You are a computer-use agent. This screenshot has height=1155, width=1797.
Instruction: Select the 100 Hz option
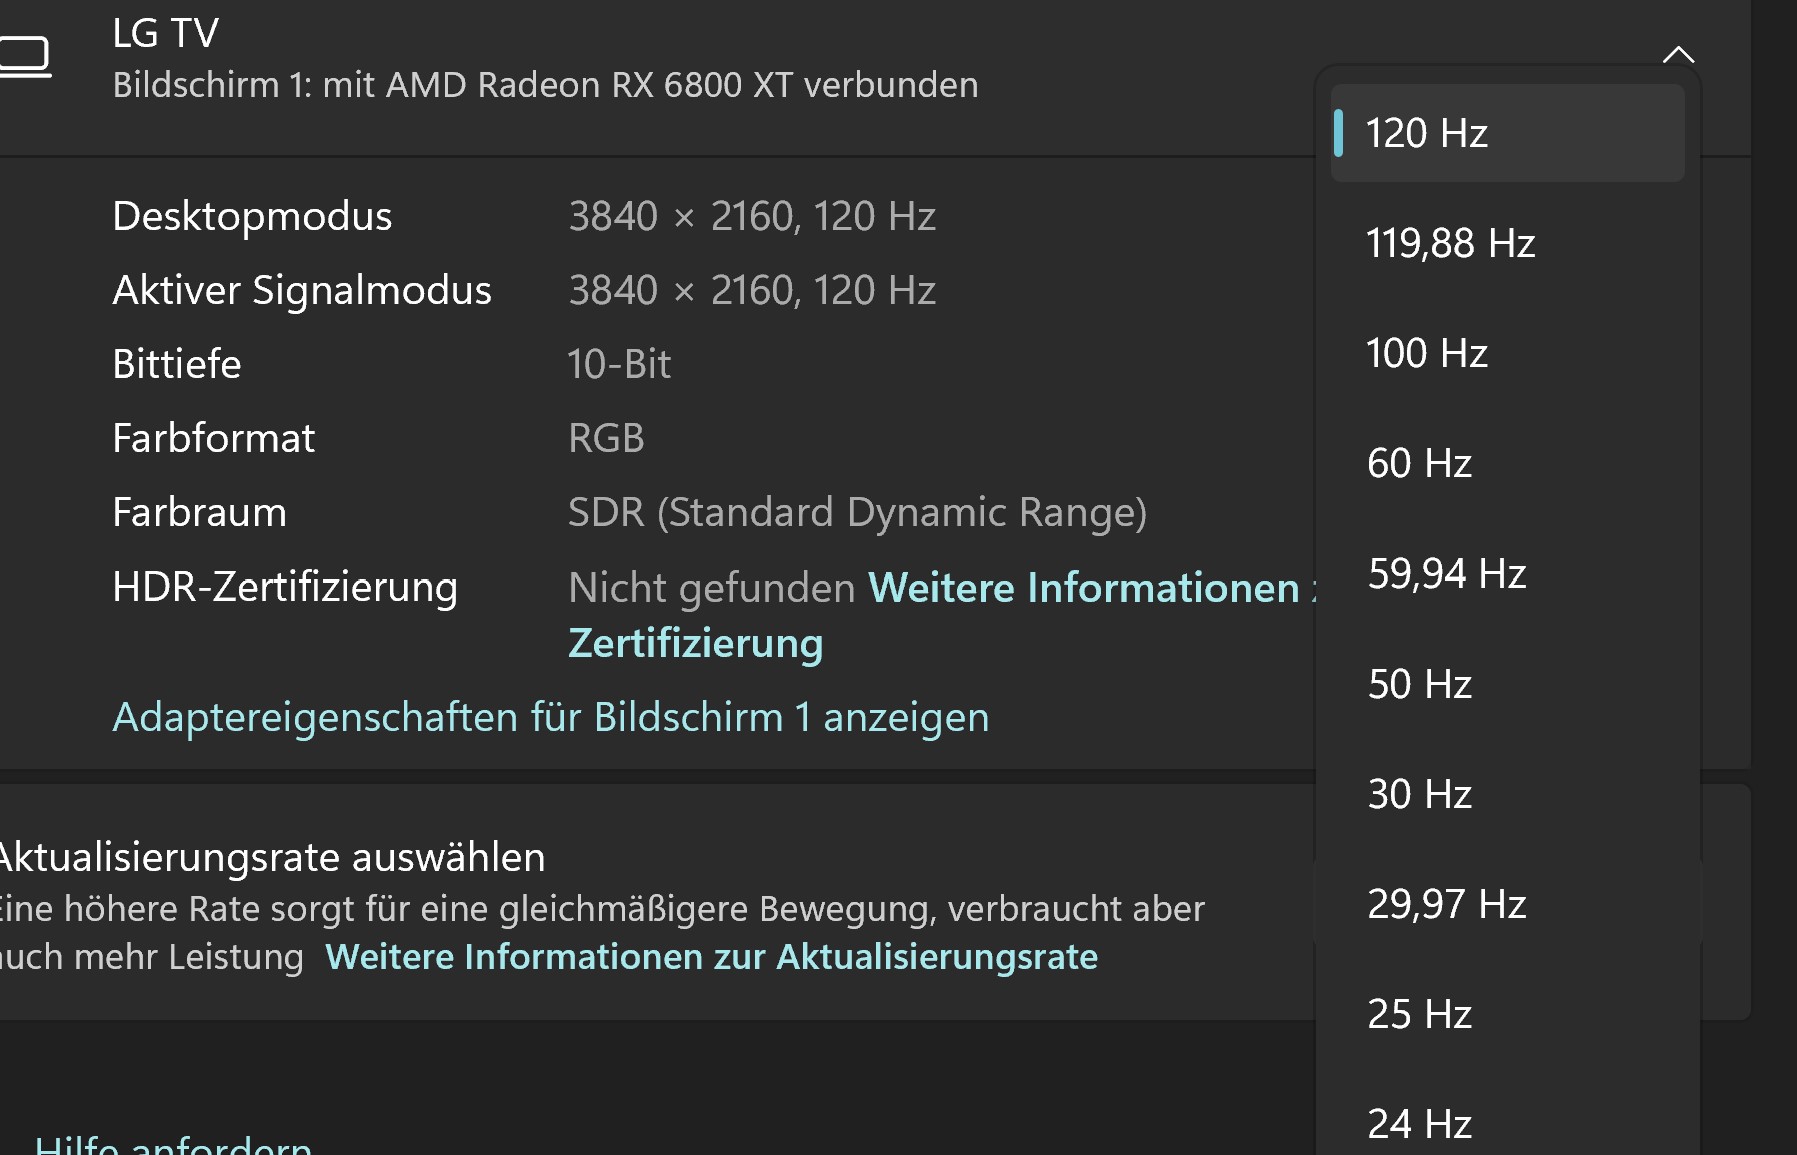coord(1426,352)
